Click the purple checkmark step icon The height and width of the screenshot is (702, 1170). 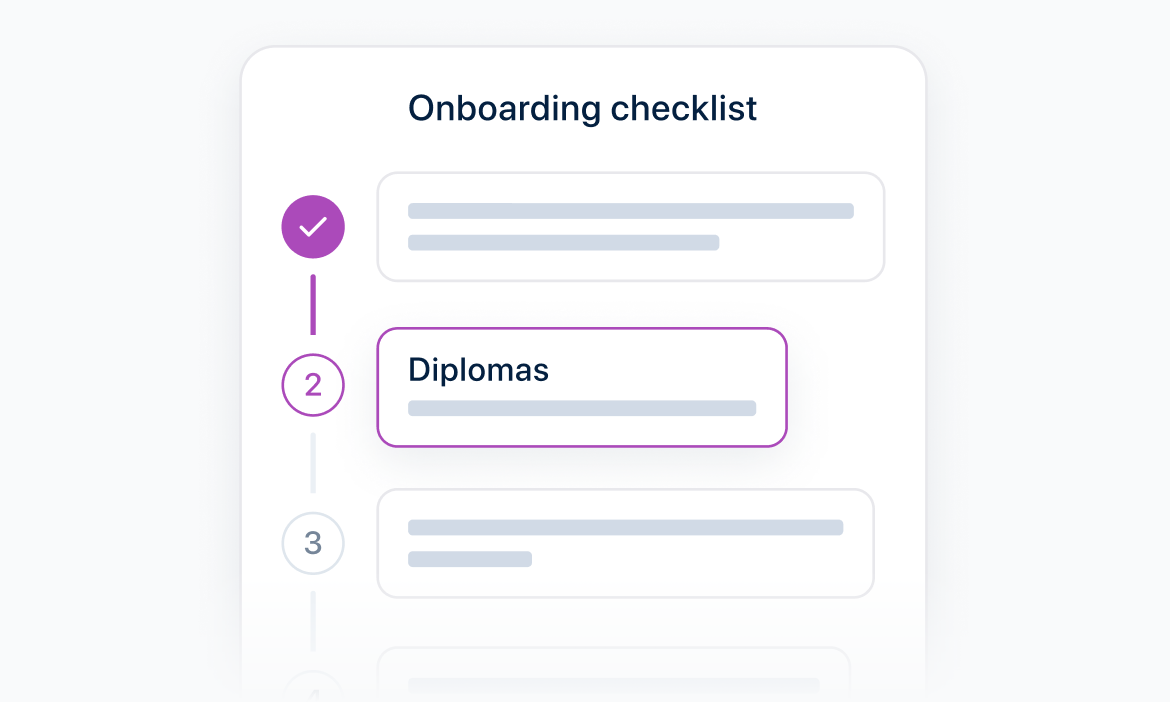pos(313,227)
